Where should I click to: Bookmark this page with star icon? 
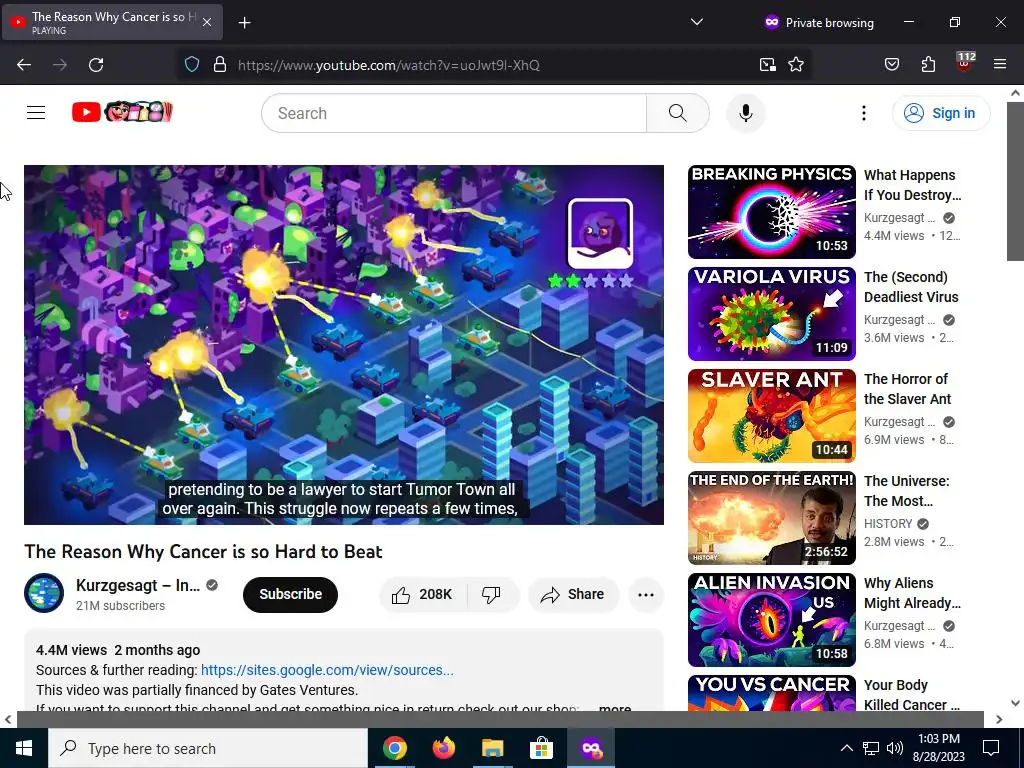coord(795,65)
